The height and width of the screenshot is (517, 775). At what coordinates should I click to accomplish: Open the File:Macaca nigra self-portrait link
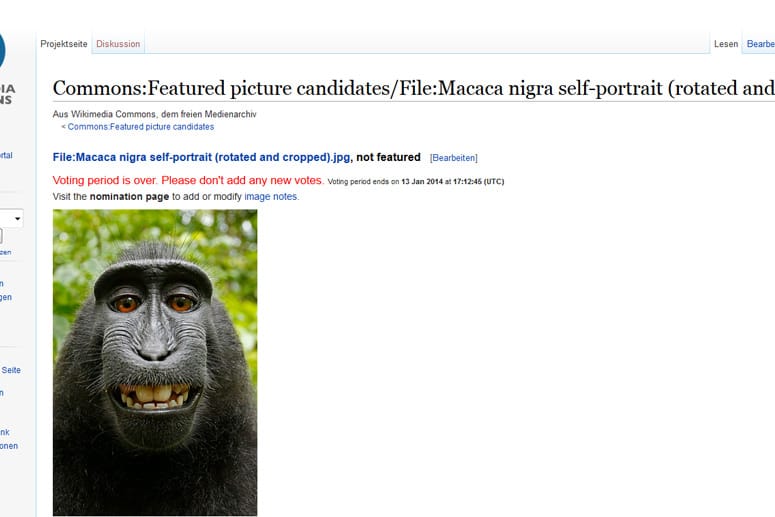pos(201,157)
